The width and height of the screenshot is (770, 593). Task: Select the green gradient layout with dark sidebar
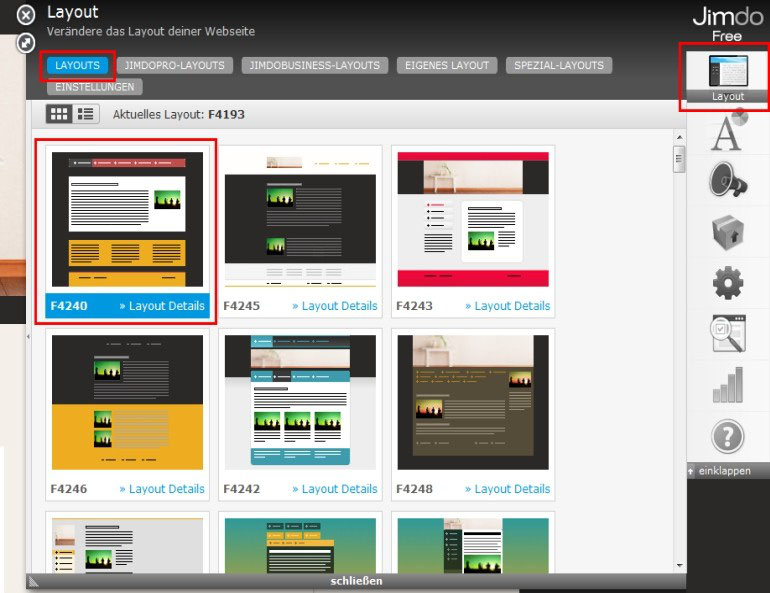473,545
